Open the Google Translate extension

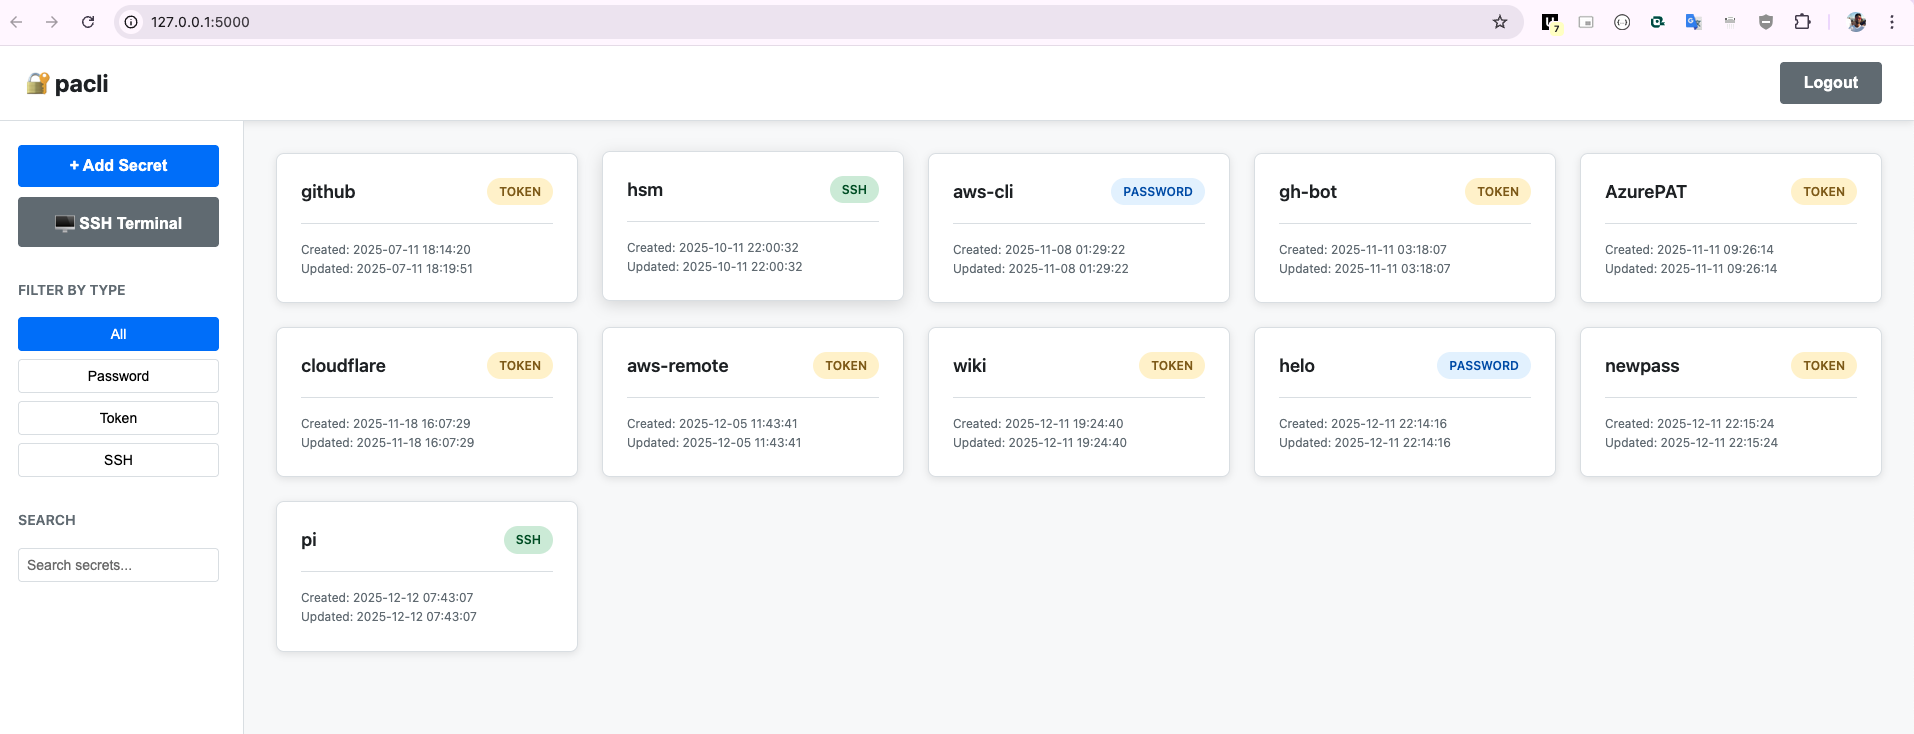coord(1694,22)
